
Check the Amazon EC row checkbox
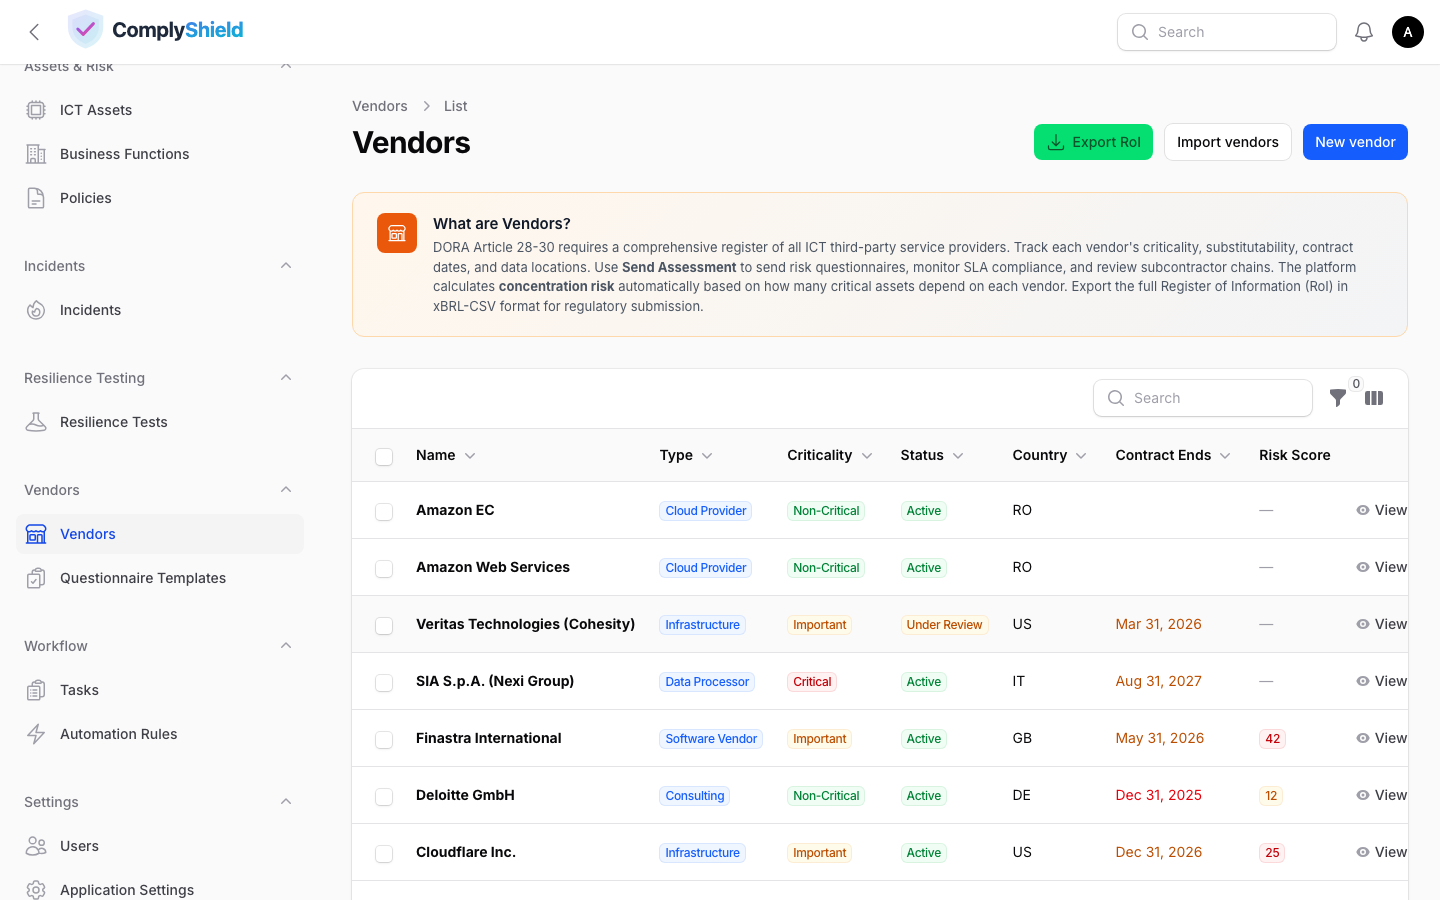[384, 511]
